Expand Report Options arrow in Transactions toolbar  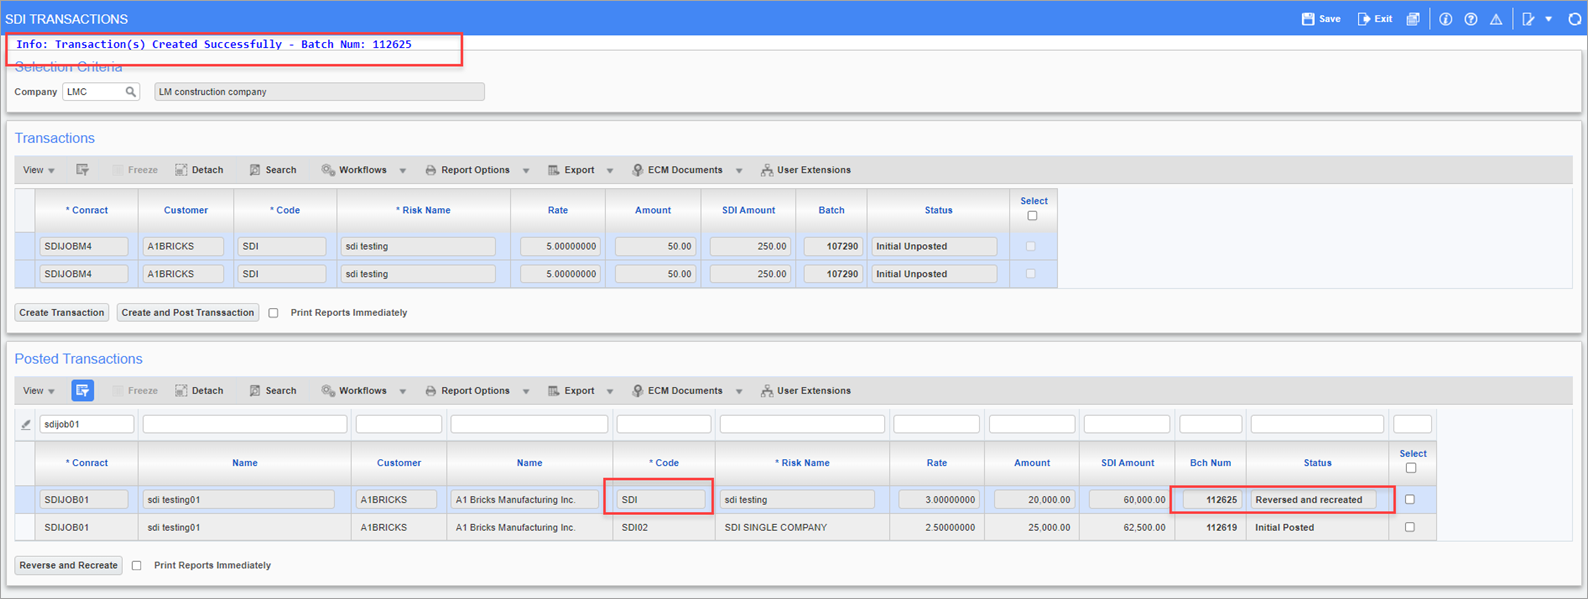(x=526, y=171)
